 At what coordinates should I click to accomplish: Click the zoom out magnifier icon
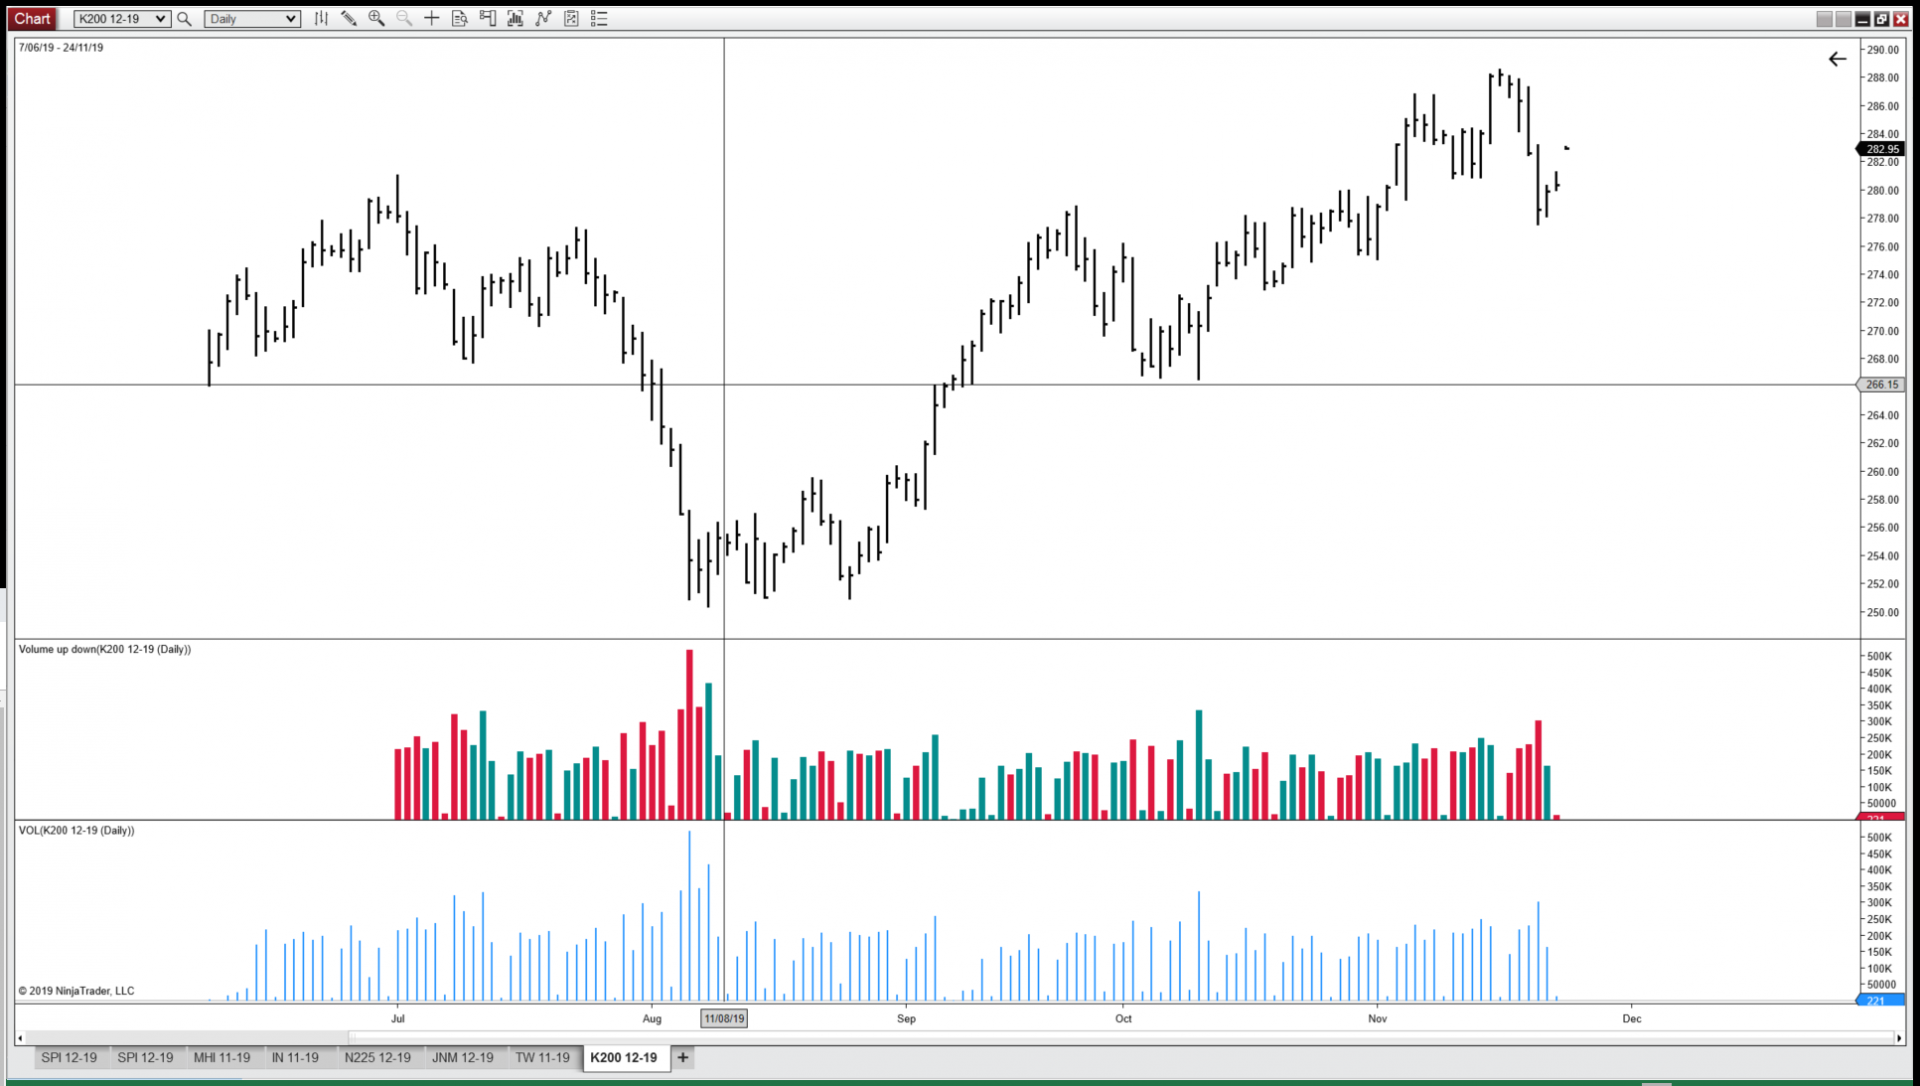pyautogui.click(x=404, y=18)
